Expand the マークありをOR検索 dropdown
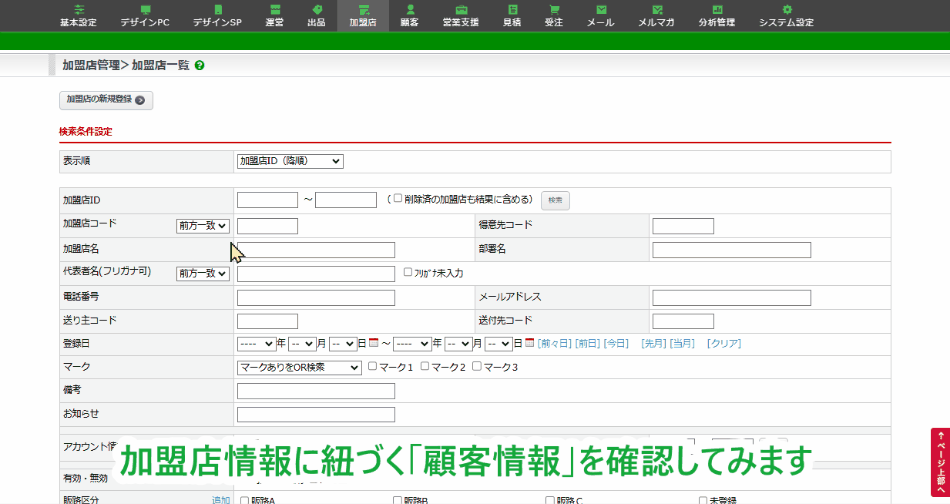The image size is (950, 504). 299,368
